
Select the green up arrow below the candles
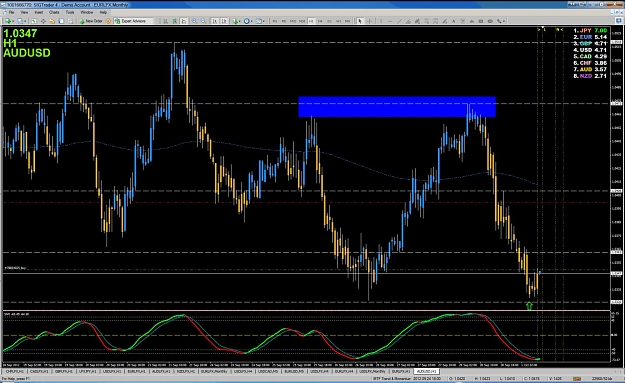[x=529, y=306]
